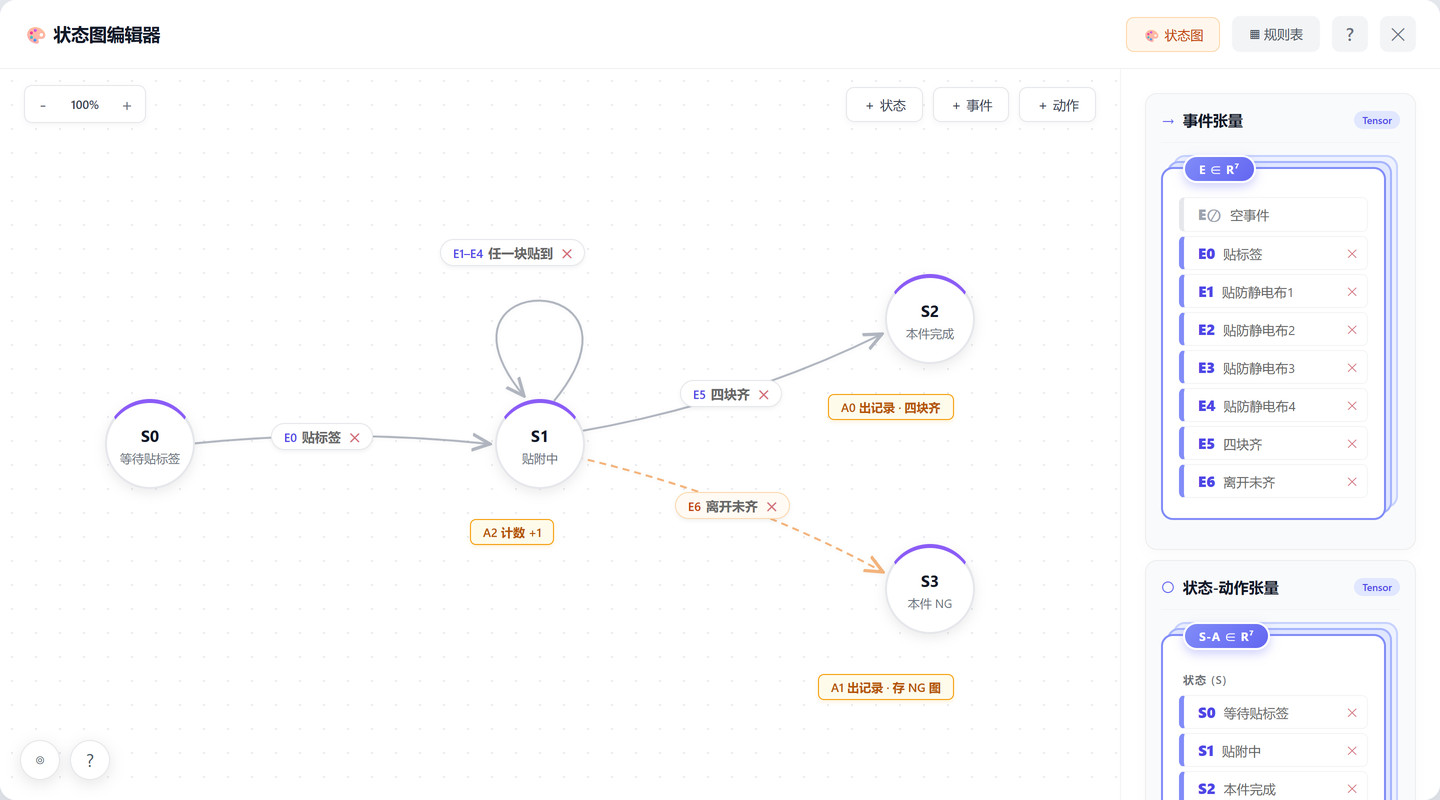
Task: Select the E2 贴防静电布2 row
Action: (x=1273, y=330)
